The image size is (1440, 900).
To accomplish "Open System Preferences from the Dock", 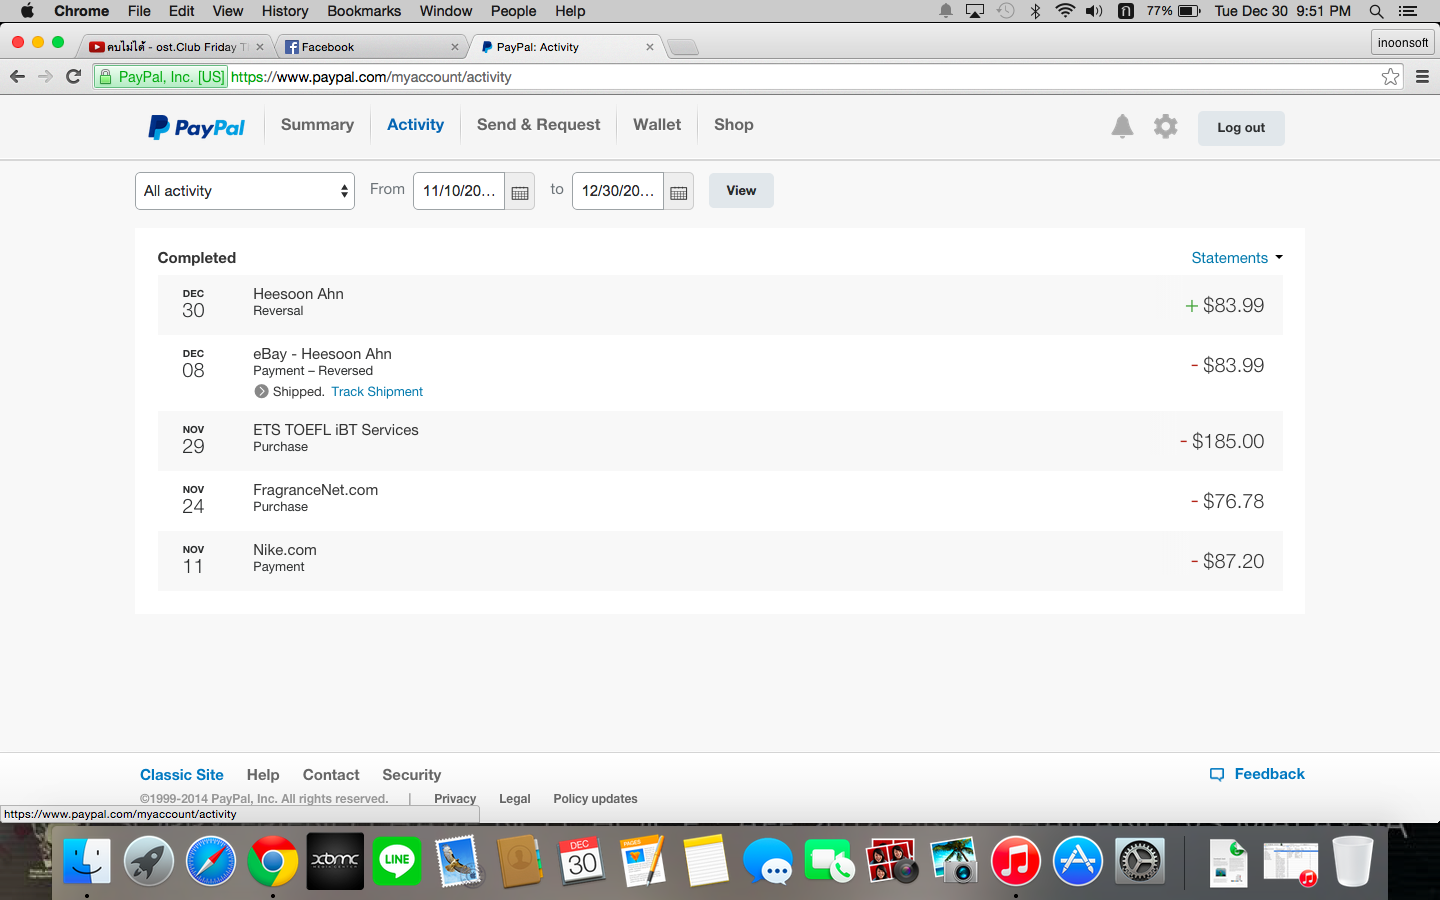I will (1140, 861).
